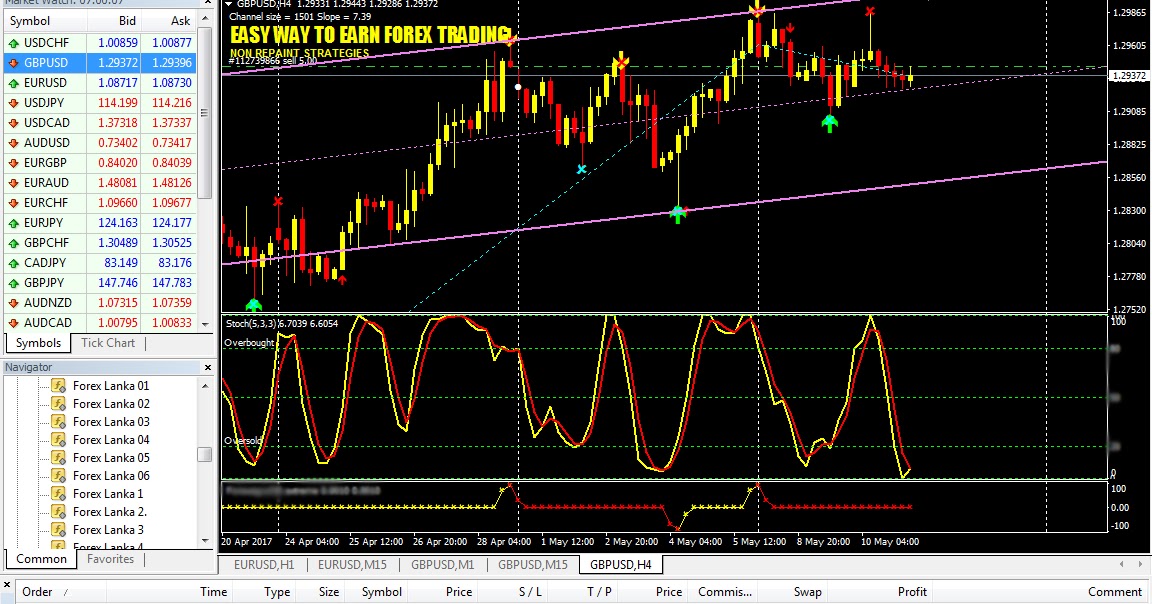
Task: Click USDCAD red arrow icon
Action: pyautogui.click(x=13, y=123)
